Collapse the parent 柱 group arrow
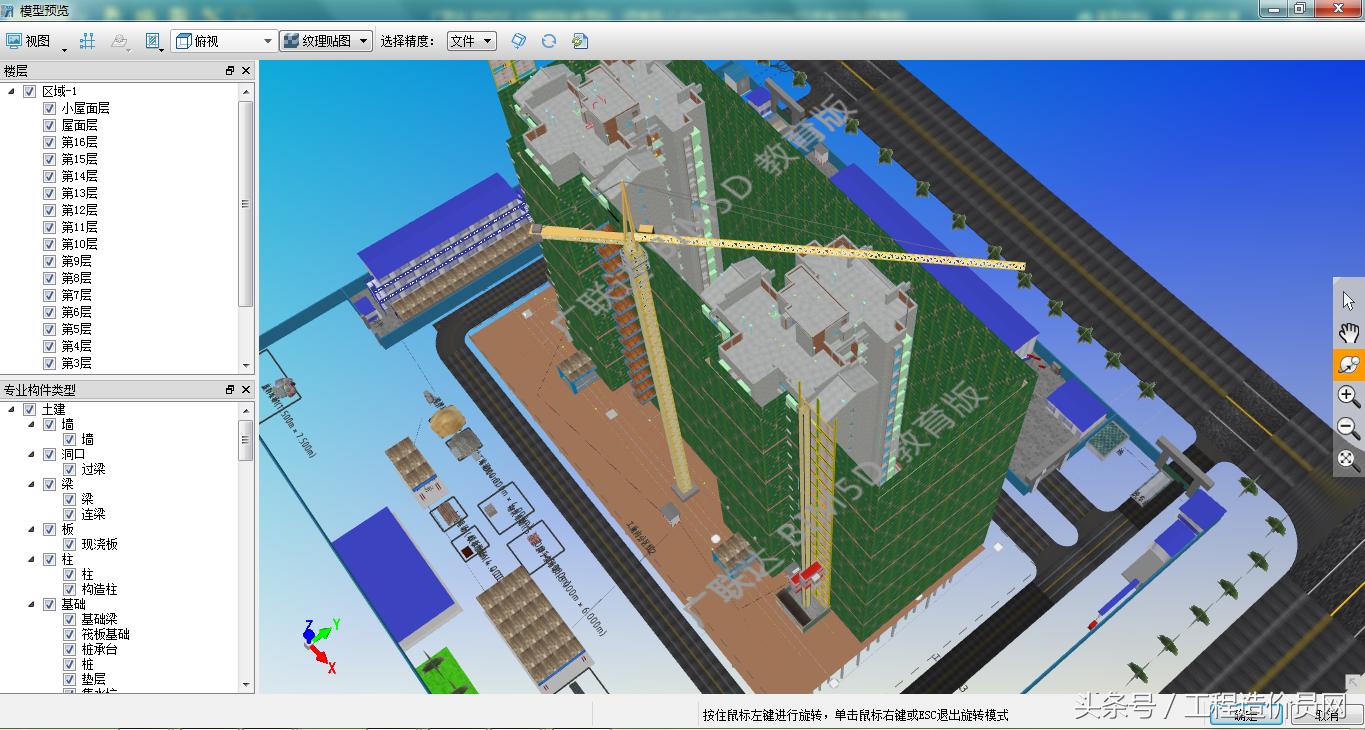The height and width of the screenshot is (730, 1365). click(32, 559)
